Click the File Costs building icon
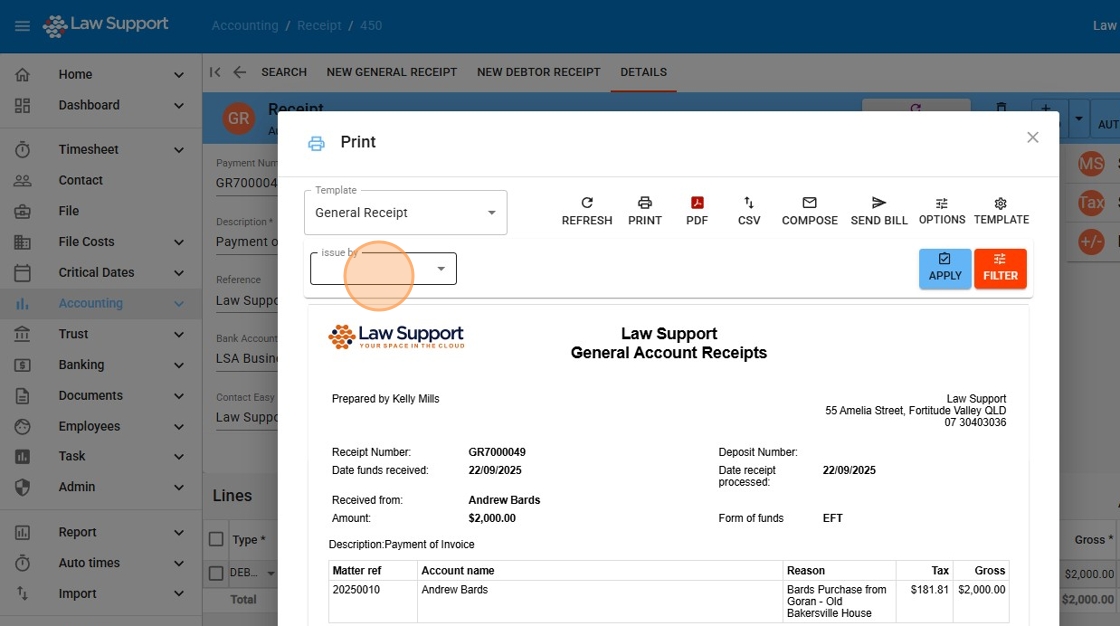Image resolution: width=1120 pixels, height=626 pixels. [22, 242]
